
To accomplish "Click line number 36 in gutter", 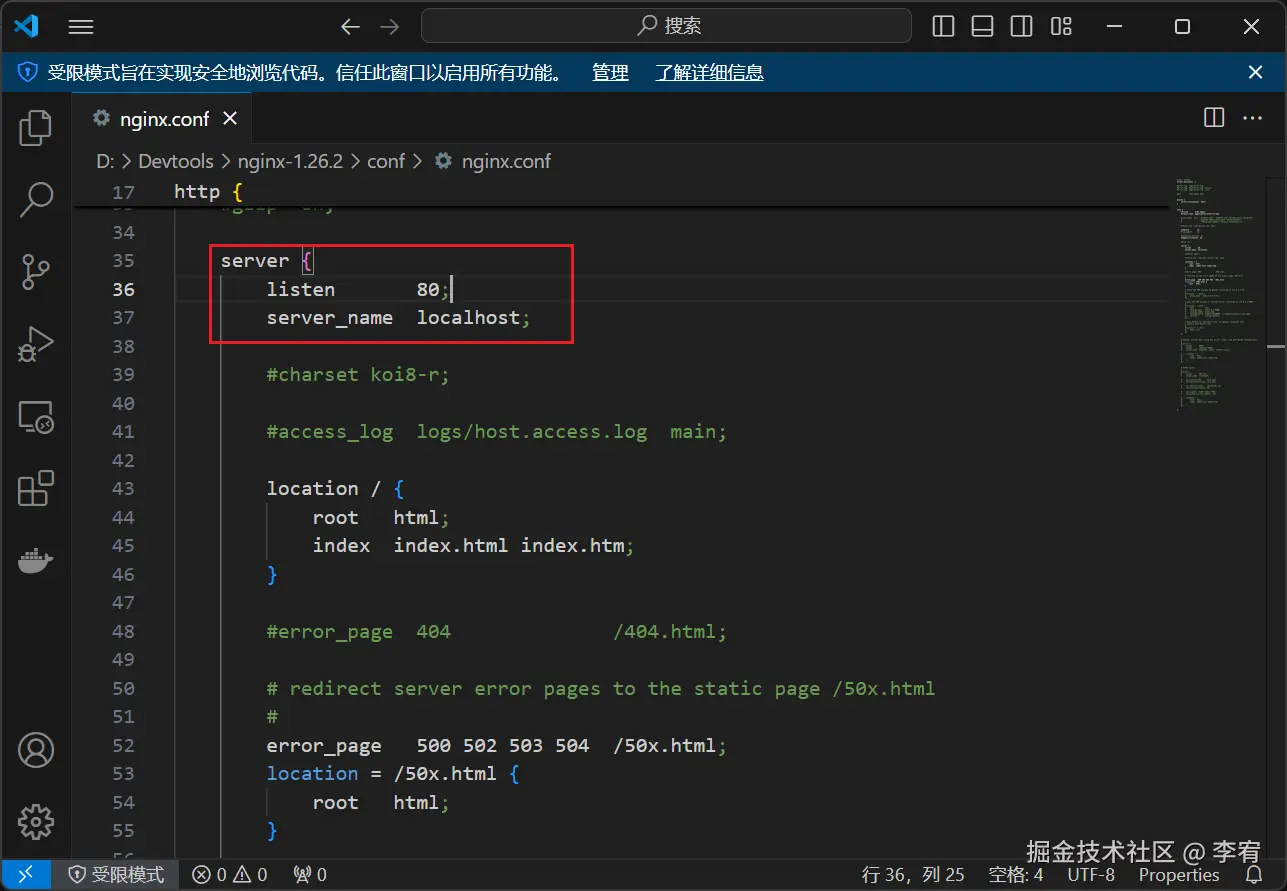I will (x=123, y=289).
